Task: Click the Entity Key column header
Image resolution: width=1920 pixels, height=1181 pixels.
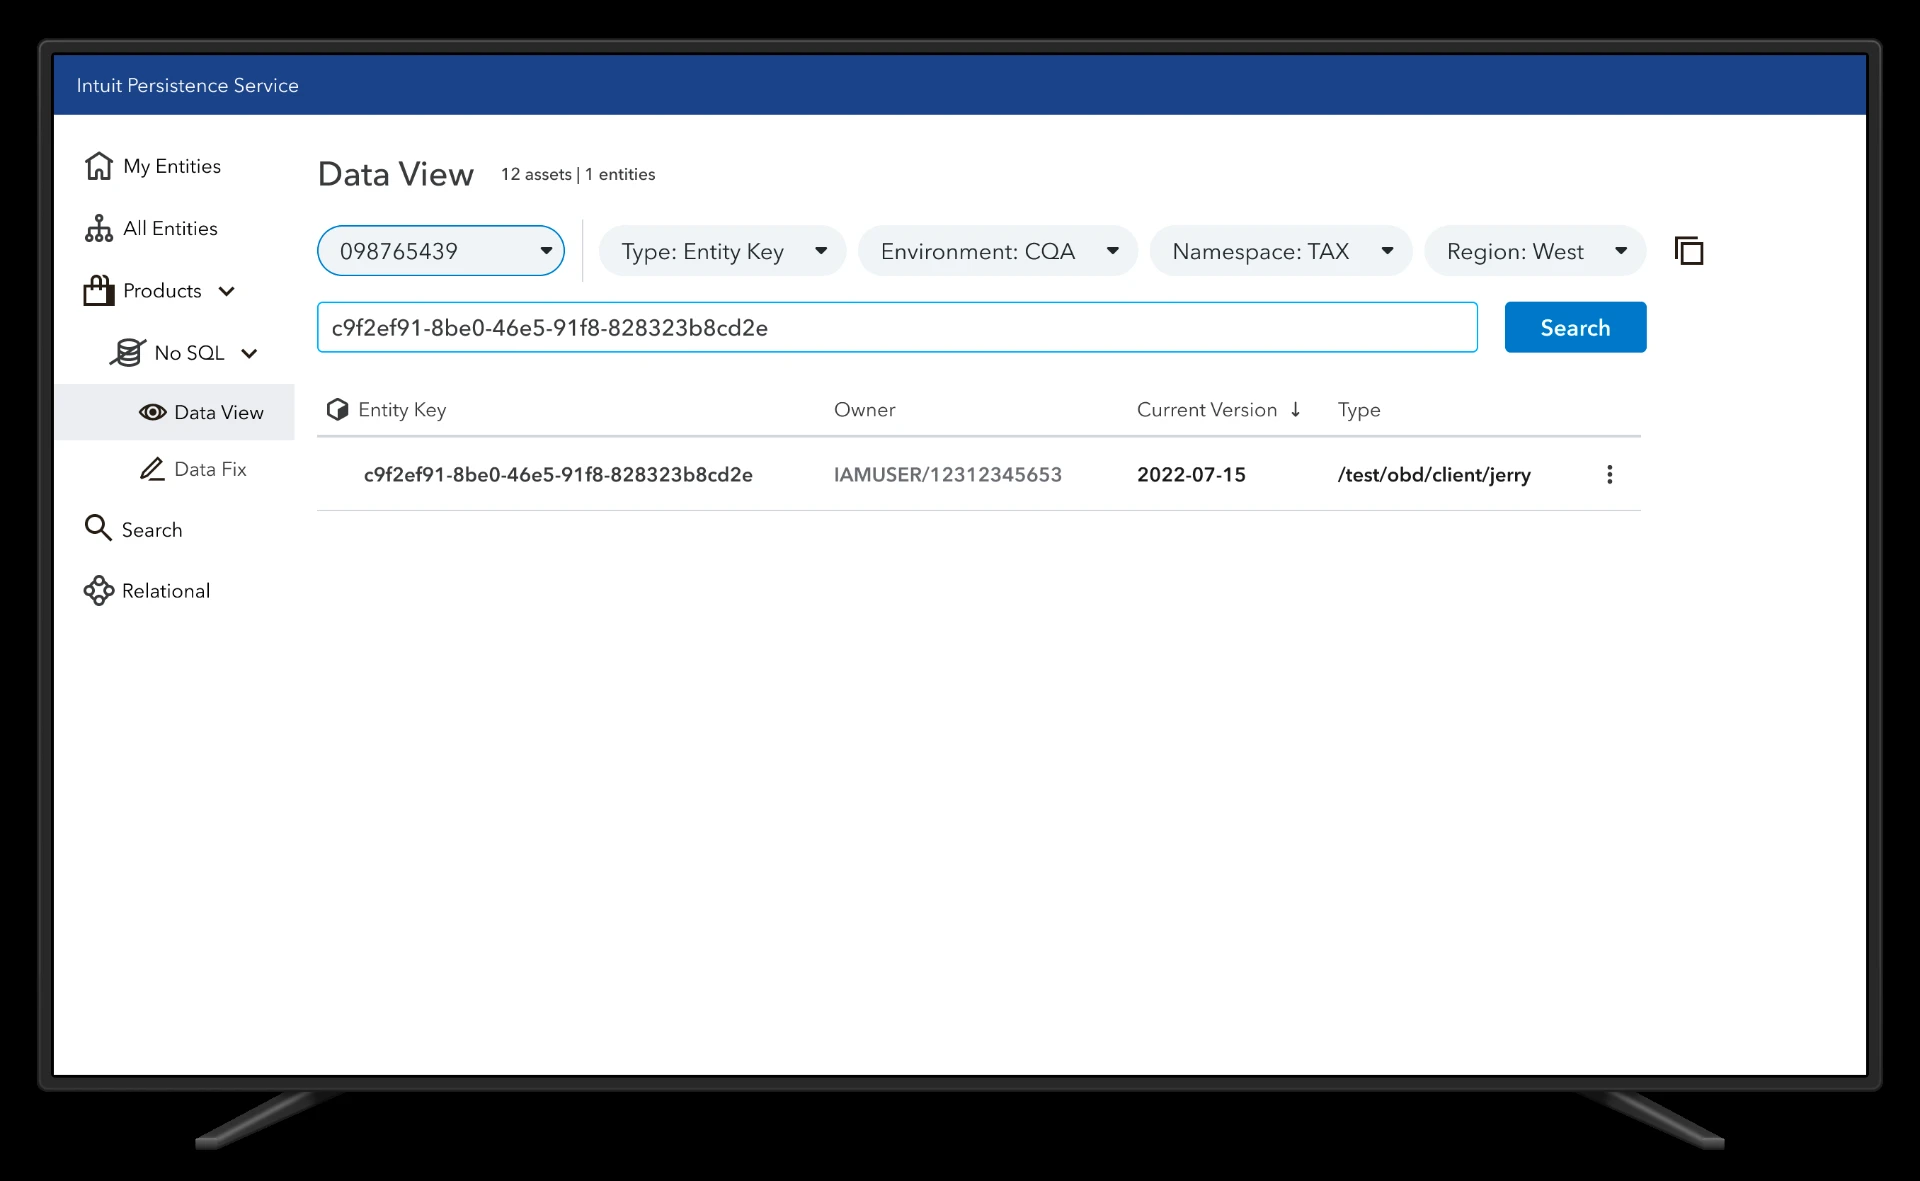Action: [402, 409]
